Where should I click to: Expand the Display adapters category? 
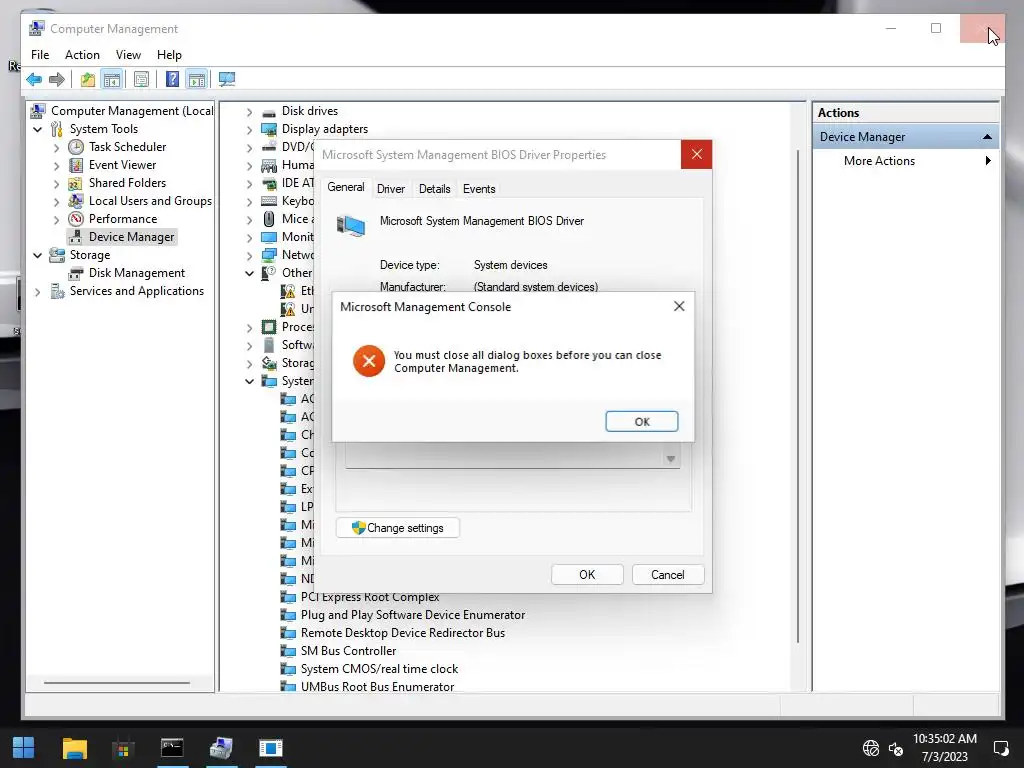point(249,130)
